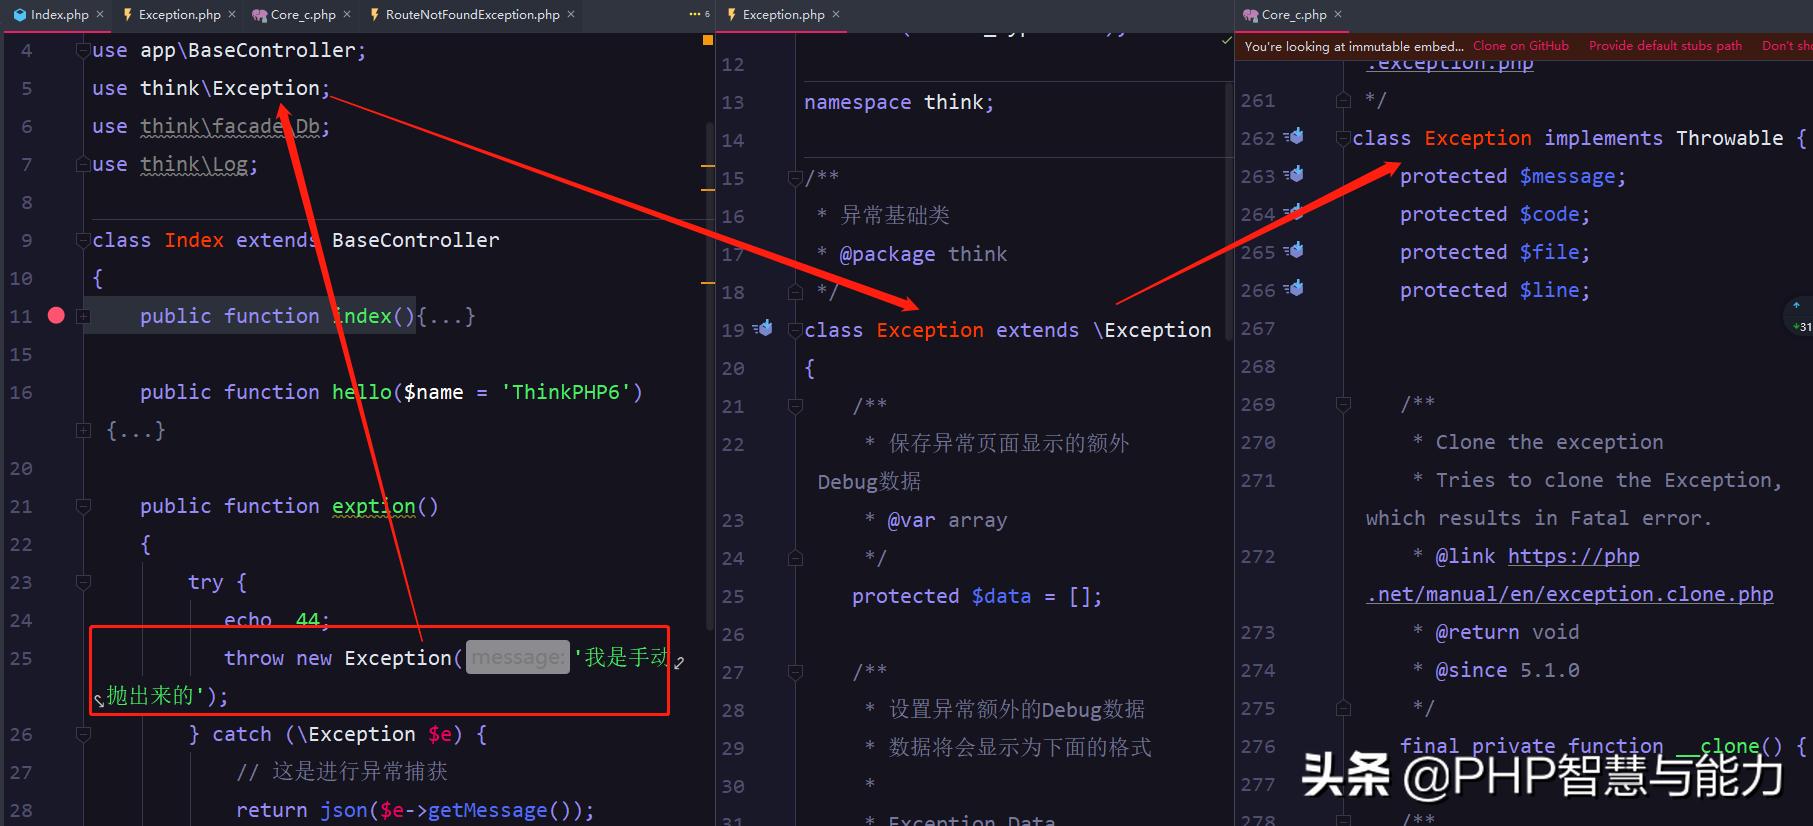Collapse the use imports block at line 4
Image resolution: width=1813 pixels, height=826 pixels.
pyautogui.click(x=83, y=50)
